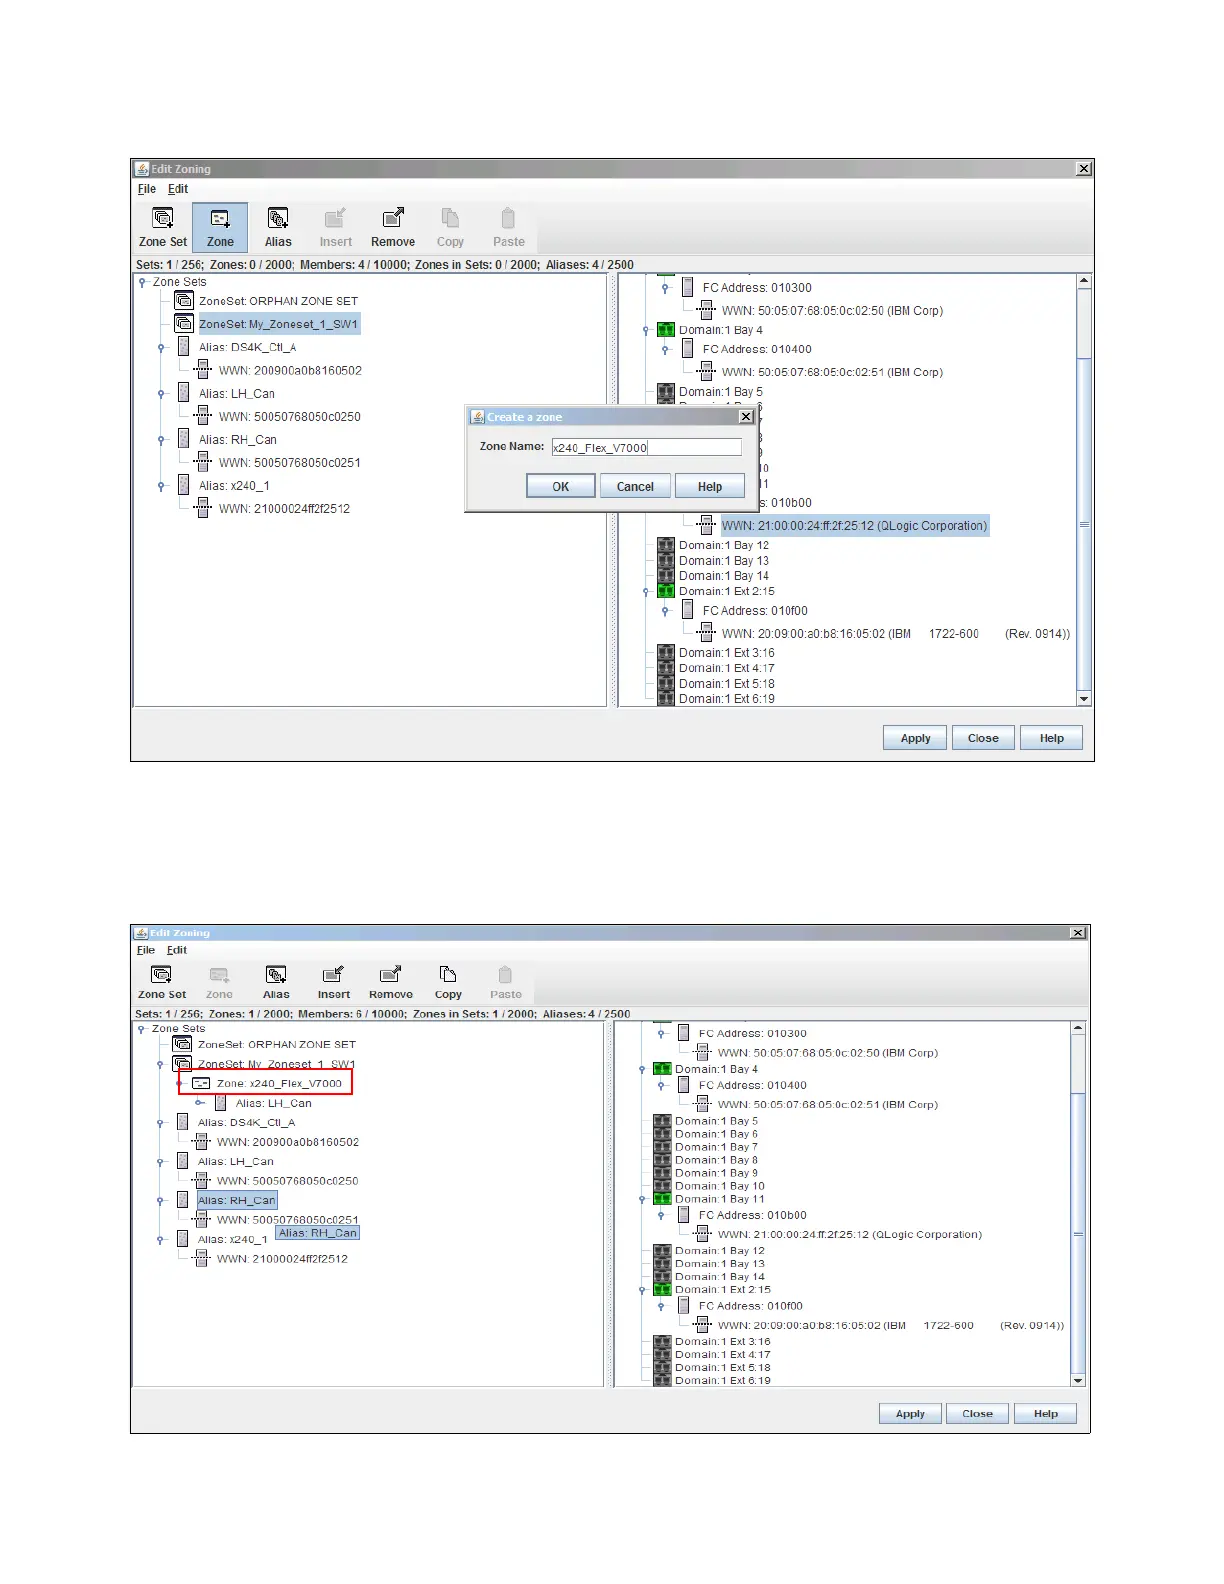Click ORPHAN ZONE SET icon in upper window
The width and height of the screenshot is (1224, 1584).
[184, 300]
